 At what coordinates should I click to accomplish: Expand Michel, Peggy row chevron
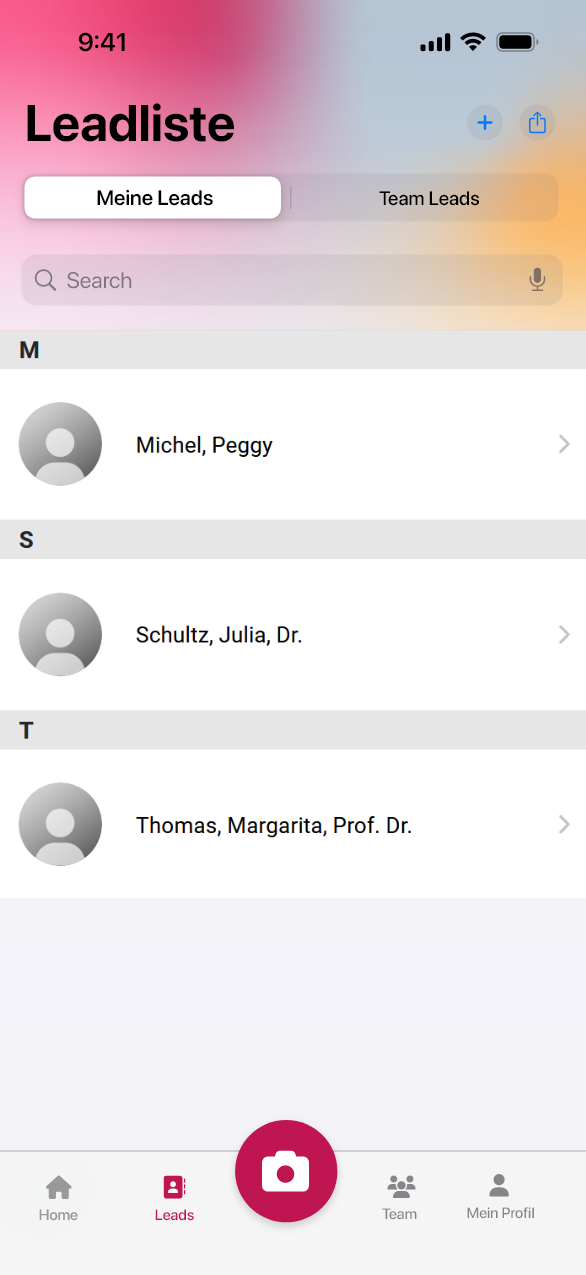tap(564, 444)
